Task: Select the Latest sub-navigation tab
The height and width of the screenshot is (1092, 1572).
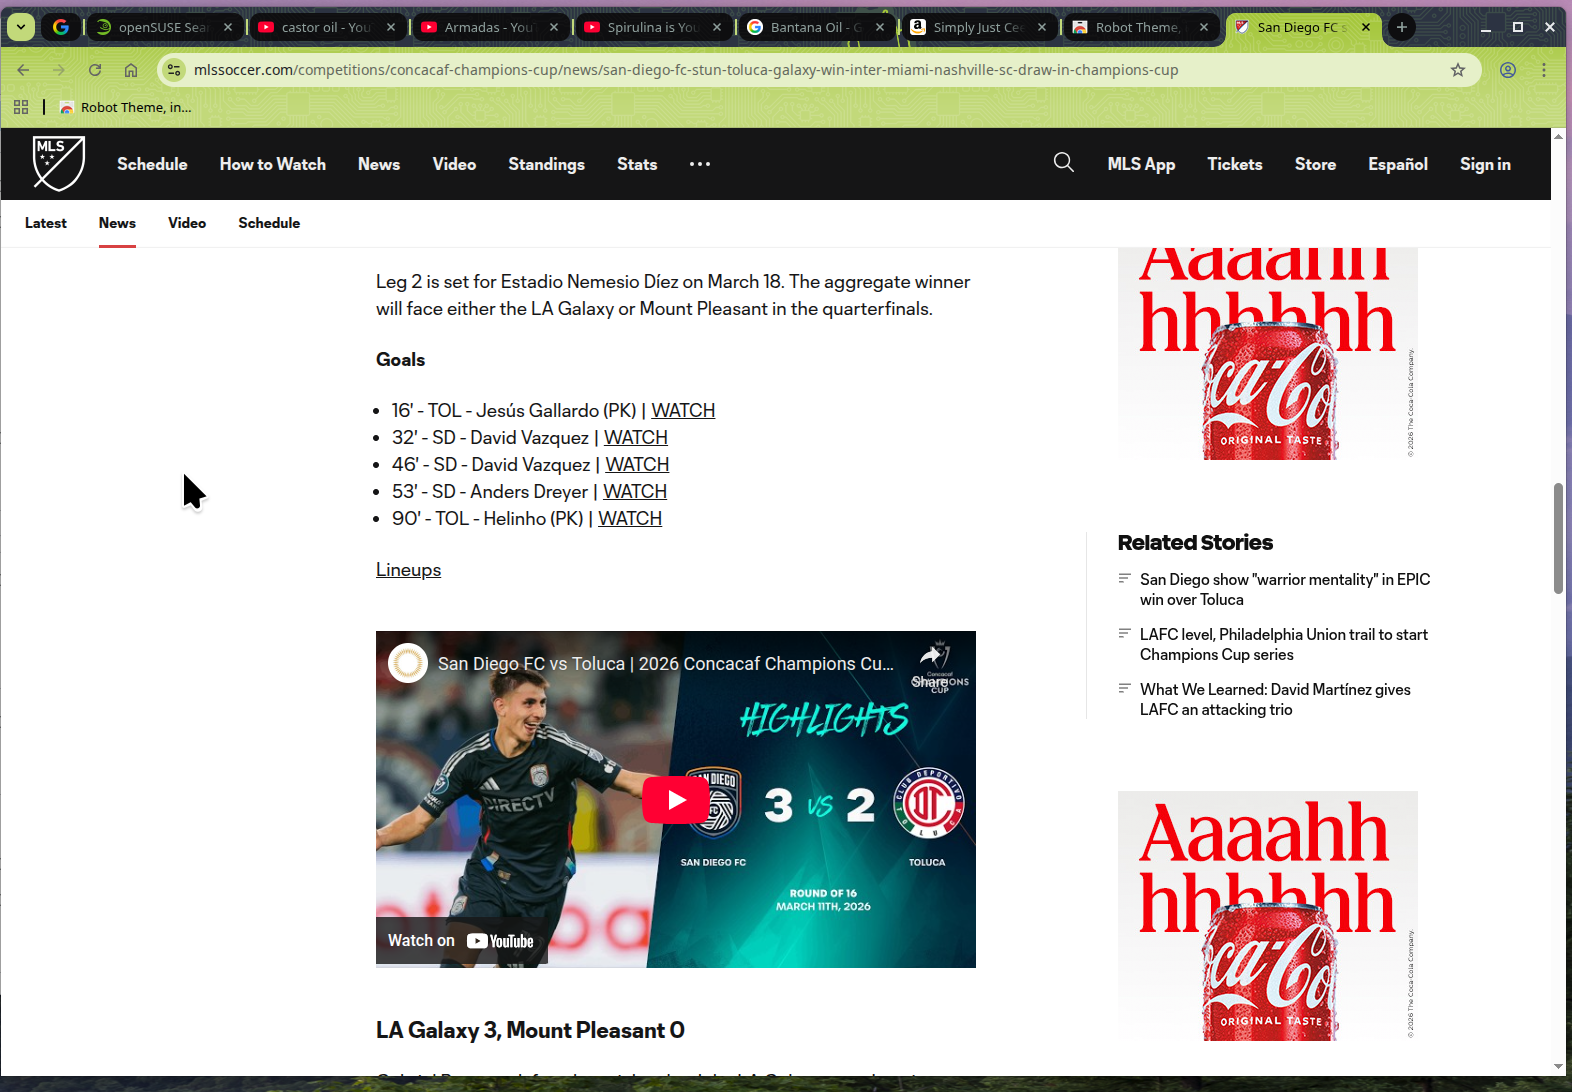Action: coord(46,223)
